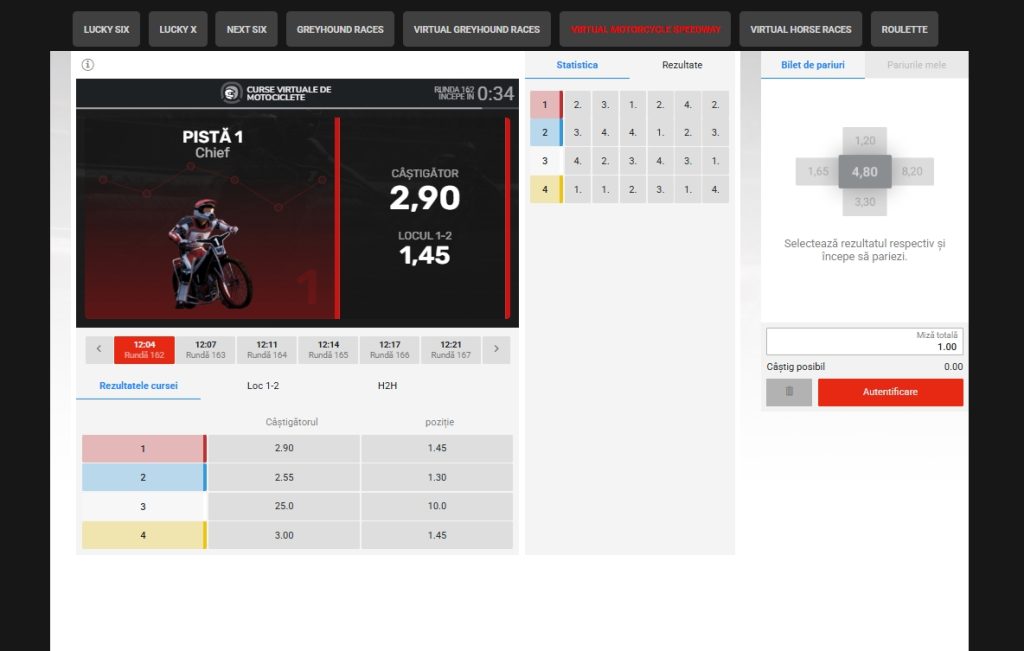This screenshot has height=651, width=1024.
Task: Open Virtual Motorcycle Speedway
Action: click(645, 29)
